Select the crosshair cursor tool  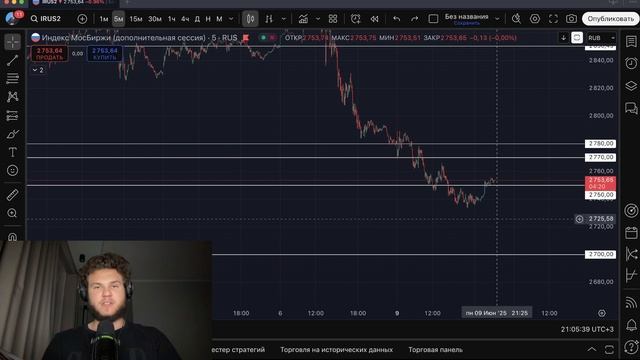[13, 42]
